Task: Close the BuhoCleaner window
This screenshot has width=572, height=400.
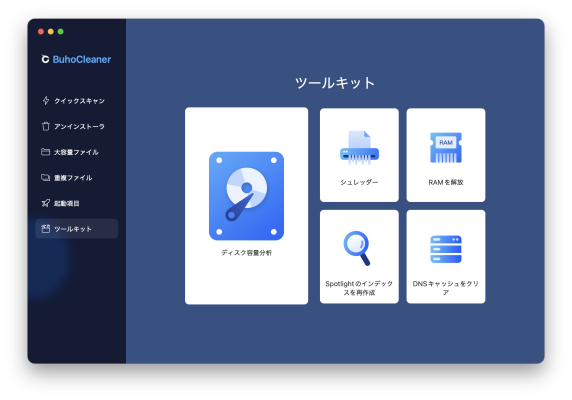Action: pos(41,32)
